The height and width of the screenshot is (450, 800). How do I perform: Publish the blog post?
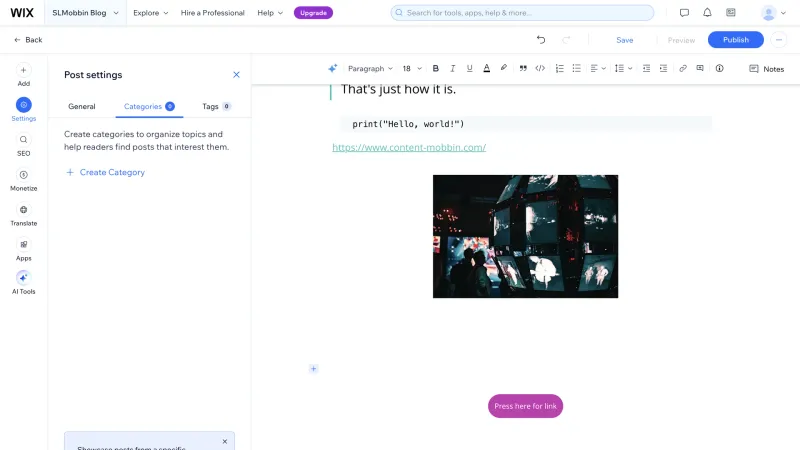(735, 40)
